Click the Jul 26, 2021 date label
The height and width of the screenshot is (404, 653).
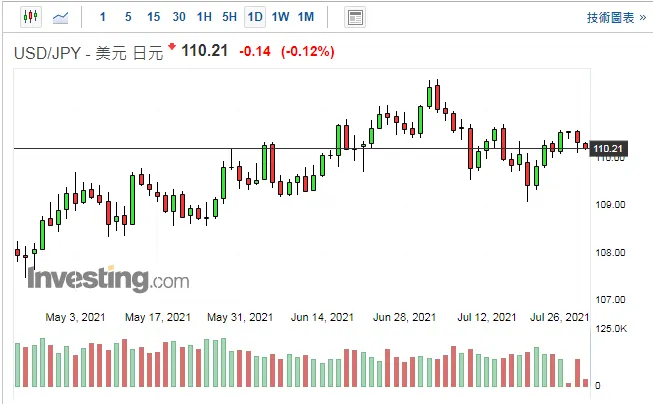tap(559, 317)
